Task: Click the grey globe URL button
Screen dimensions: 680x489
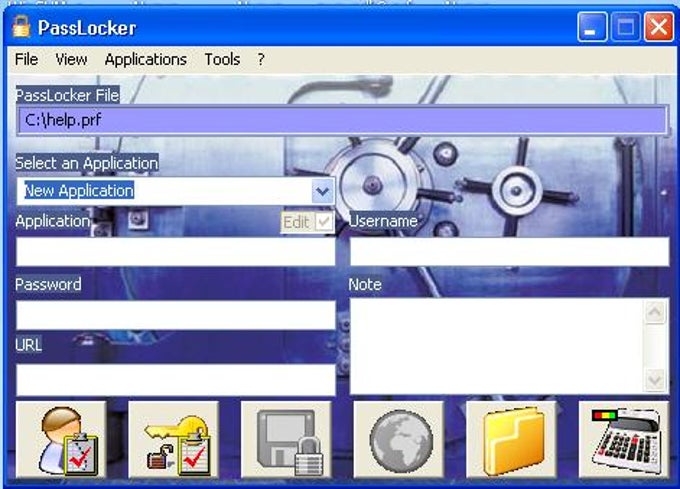Action: click(x=399, y=440)
